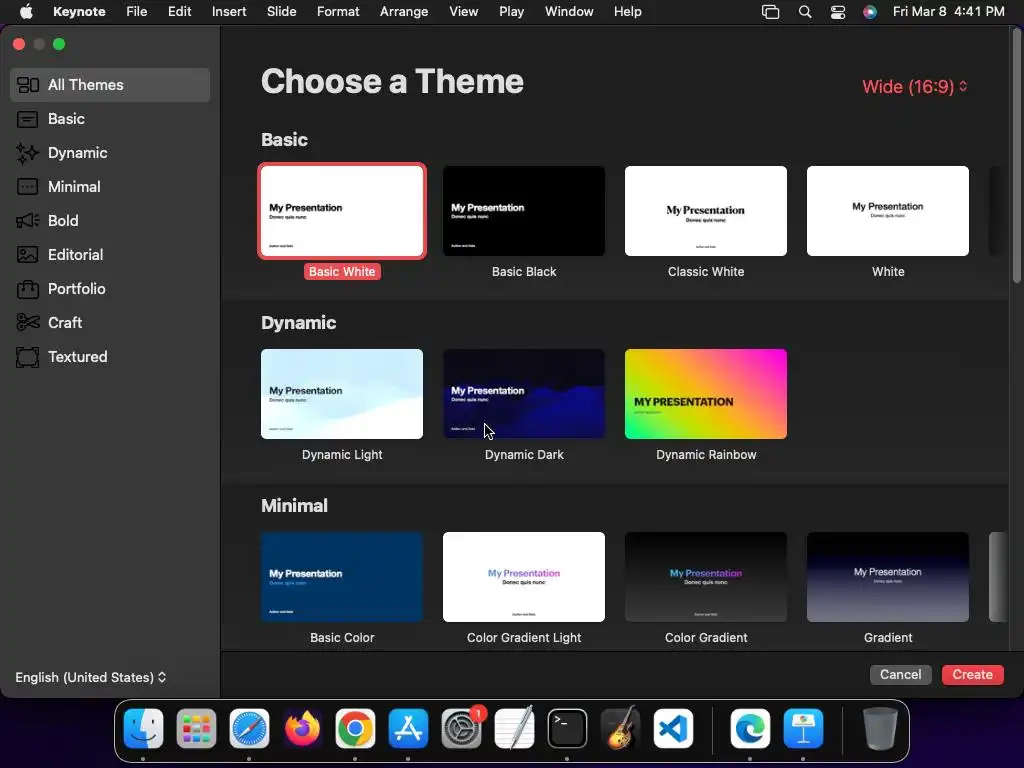The height and width of the screenshot is (768, 1024).
Task: Open Terminal from the Dock
Action: (x=567, y=728)
